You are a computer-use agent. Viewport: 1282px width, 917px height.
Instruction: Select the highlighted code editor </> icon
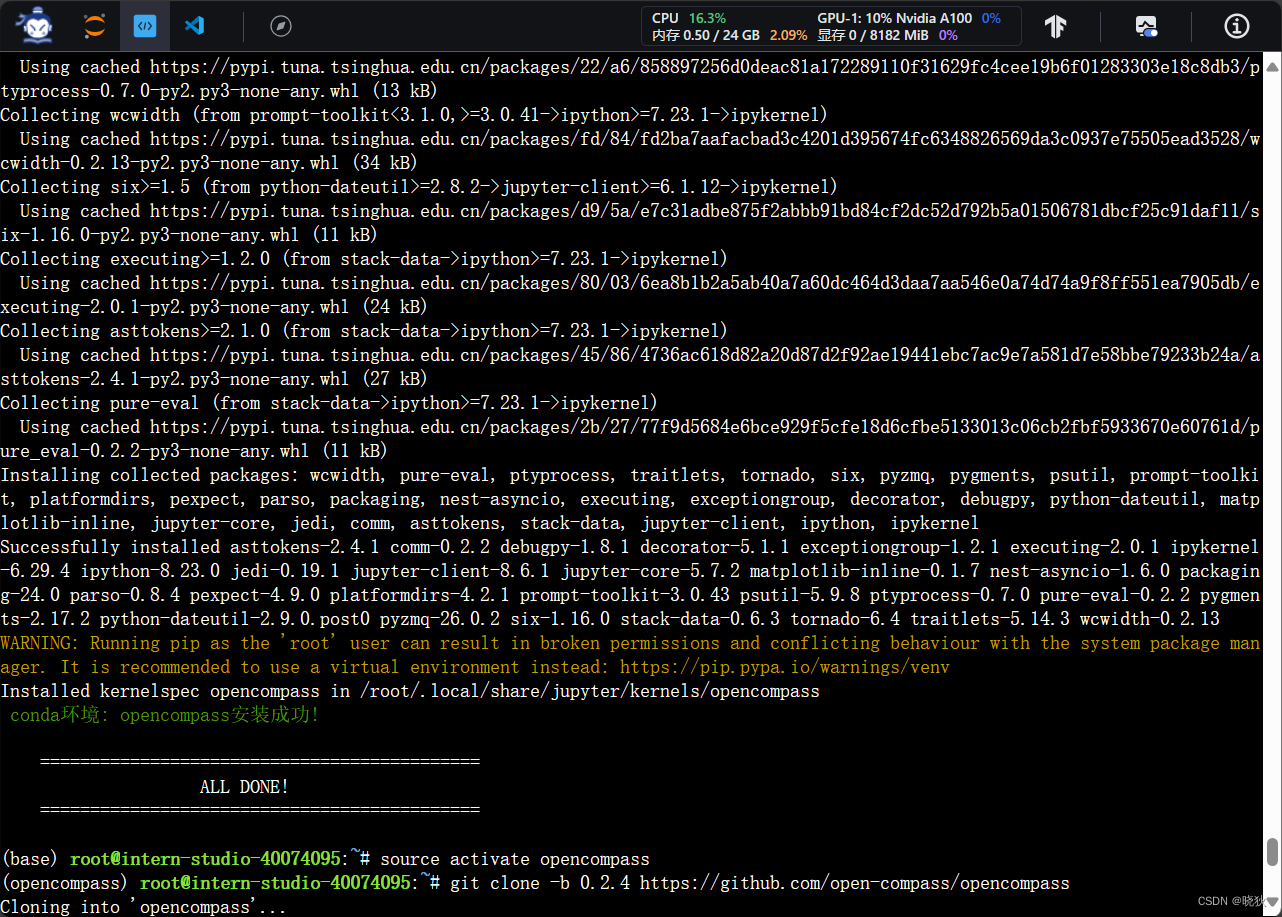coord(145,25)
